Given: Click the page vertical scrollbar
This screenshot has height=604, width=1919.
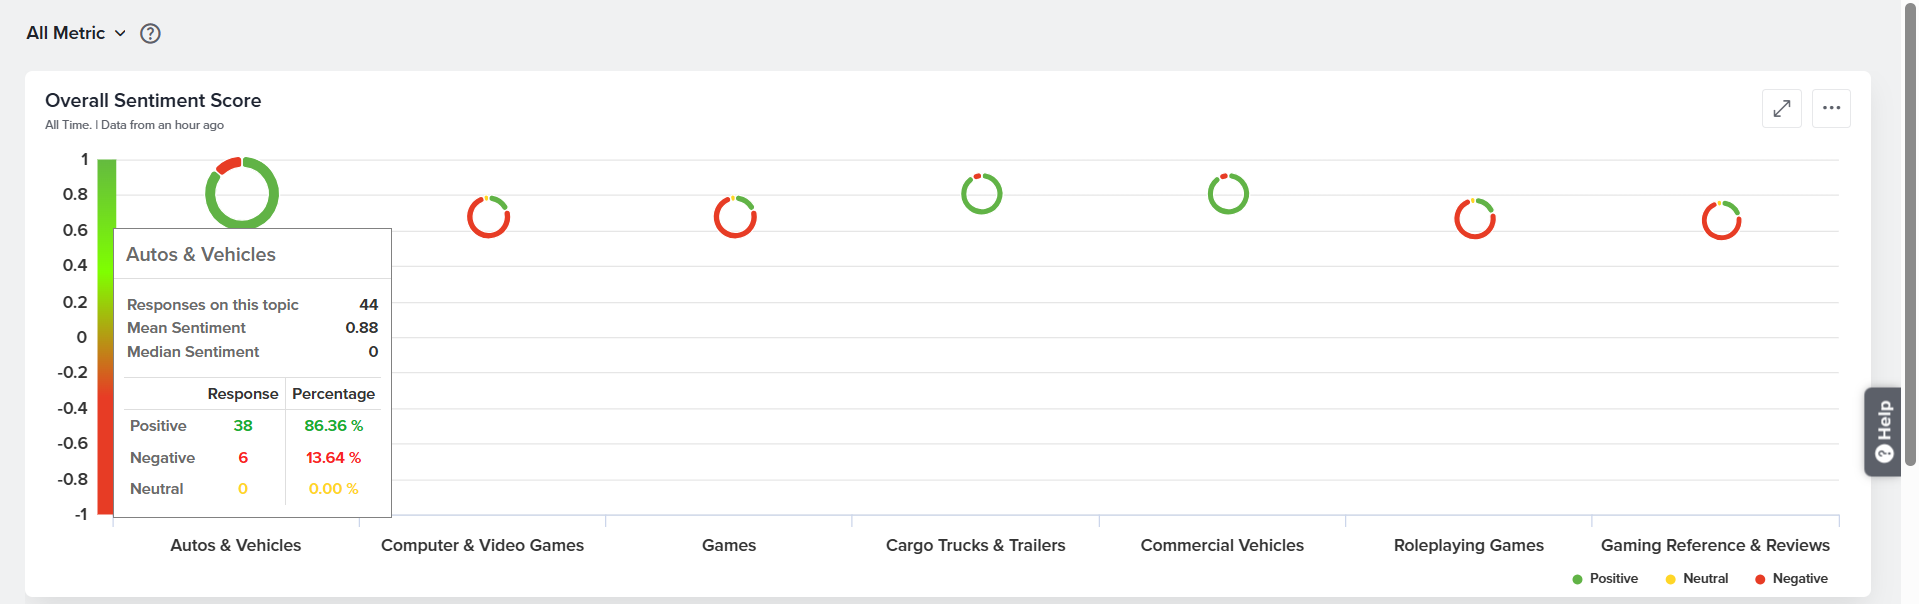Looking at the screenshot, I should click(1910, 235).
